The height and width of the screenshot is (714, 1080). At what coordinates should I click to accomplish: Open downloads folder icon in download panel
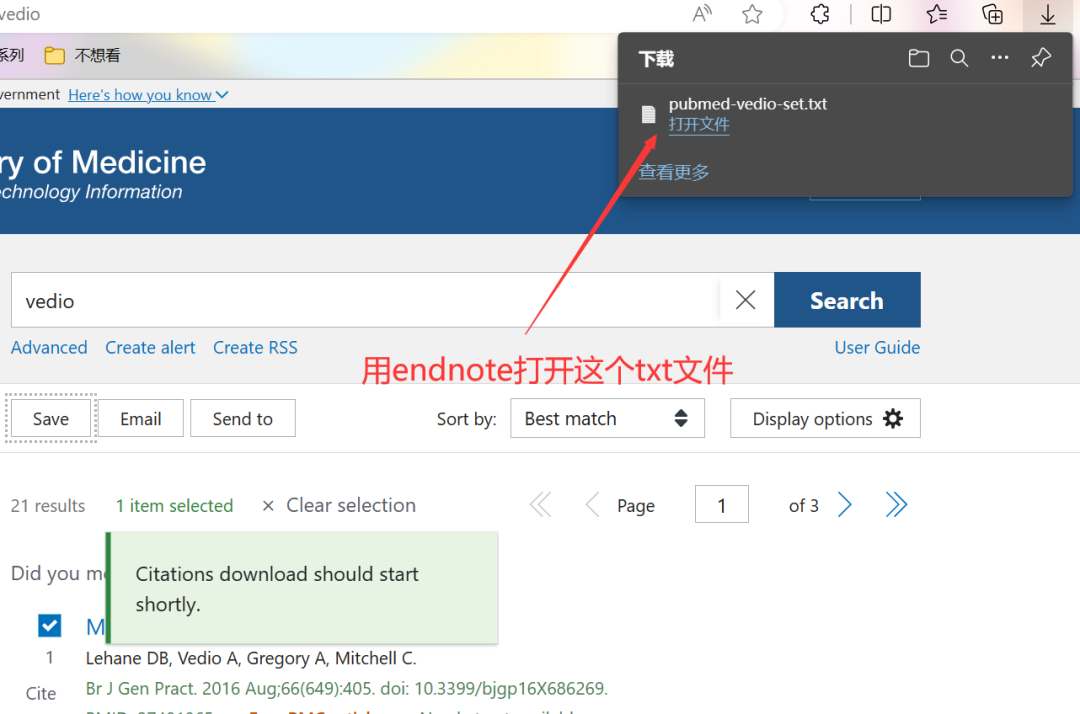(x=919, y=59)
